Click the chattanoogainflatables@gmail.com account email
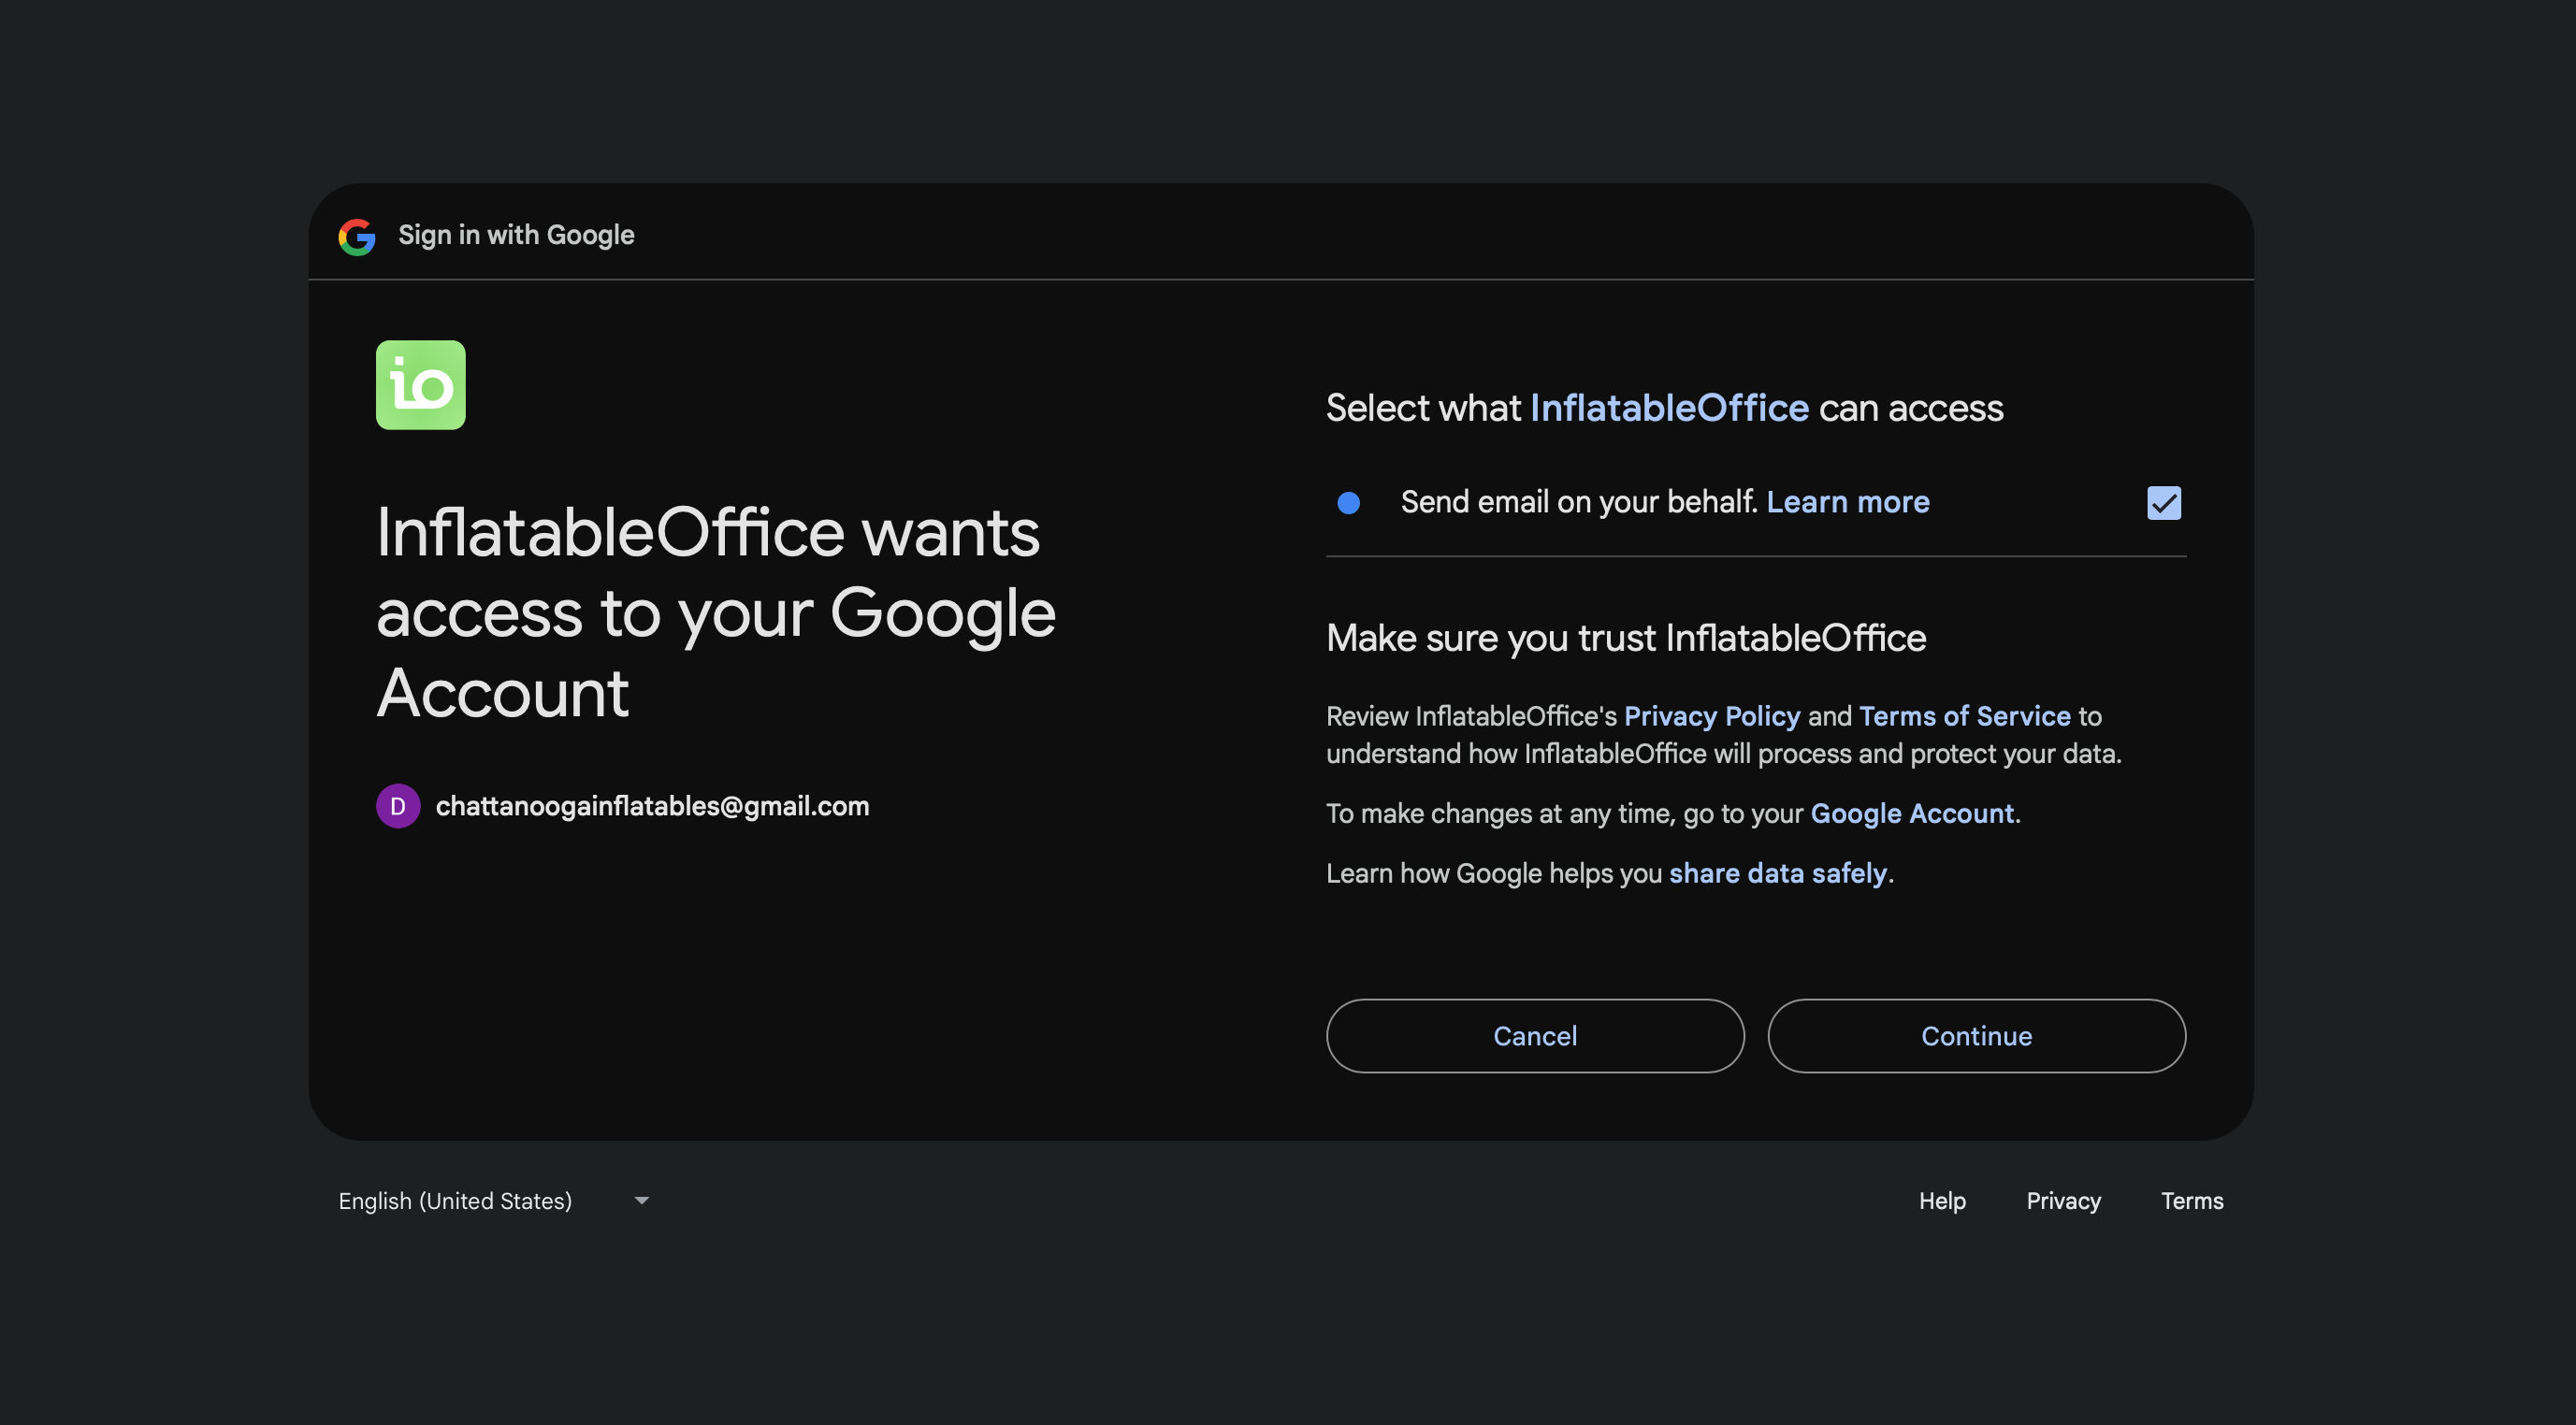This screenshot has height=1425, width=2576. point(652,806)
